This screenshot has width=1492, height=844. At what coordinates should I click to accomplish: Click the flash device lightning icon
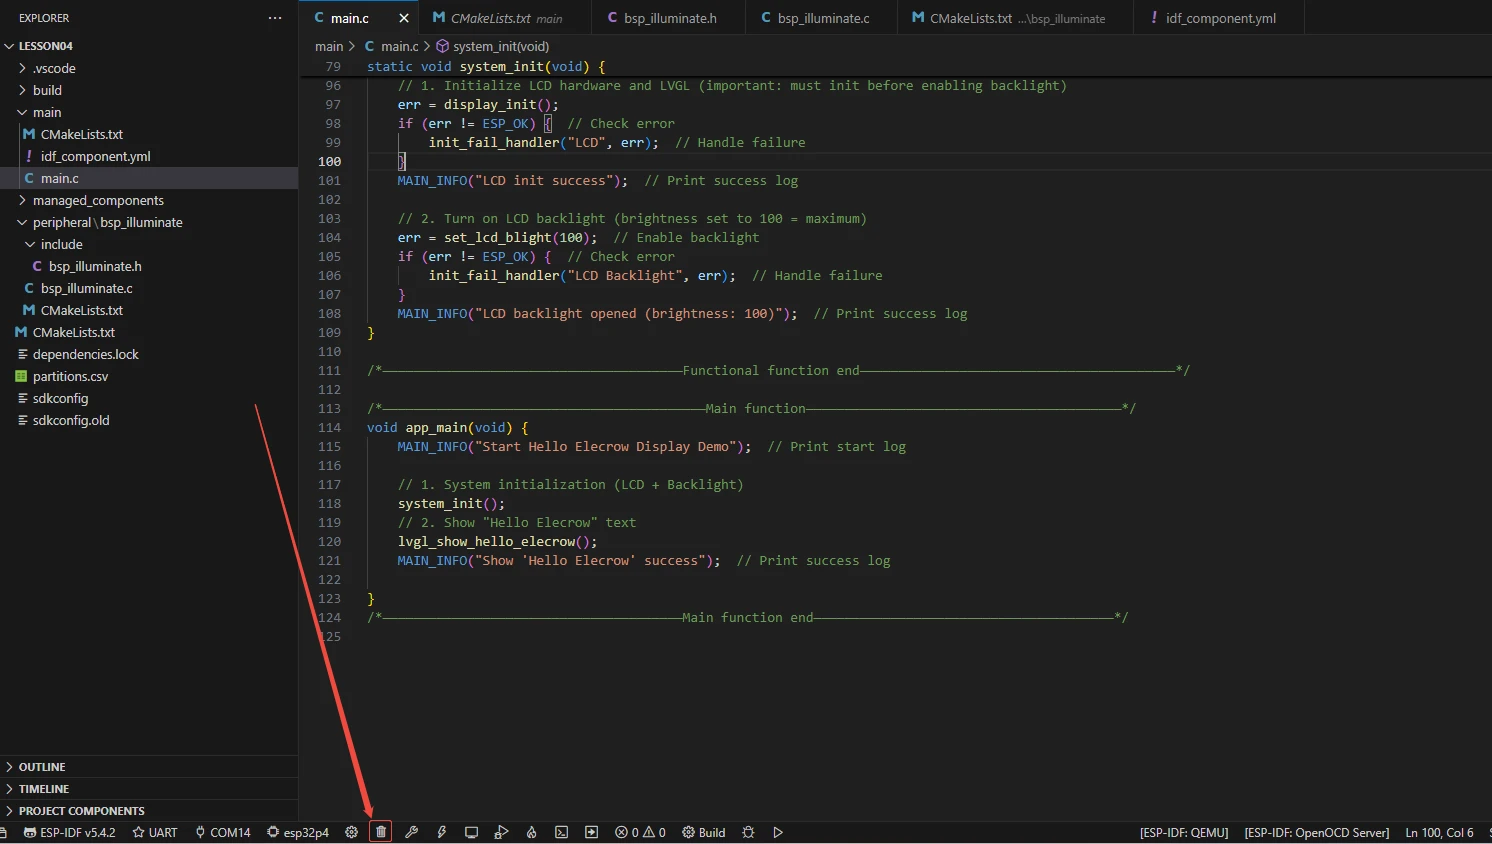(x=441, y=832)
